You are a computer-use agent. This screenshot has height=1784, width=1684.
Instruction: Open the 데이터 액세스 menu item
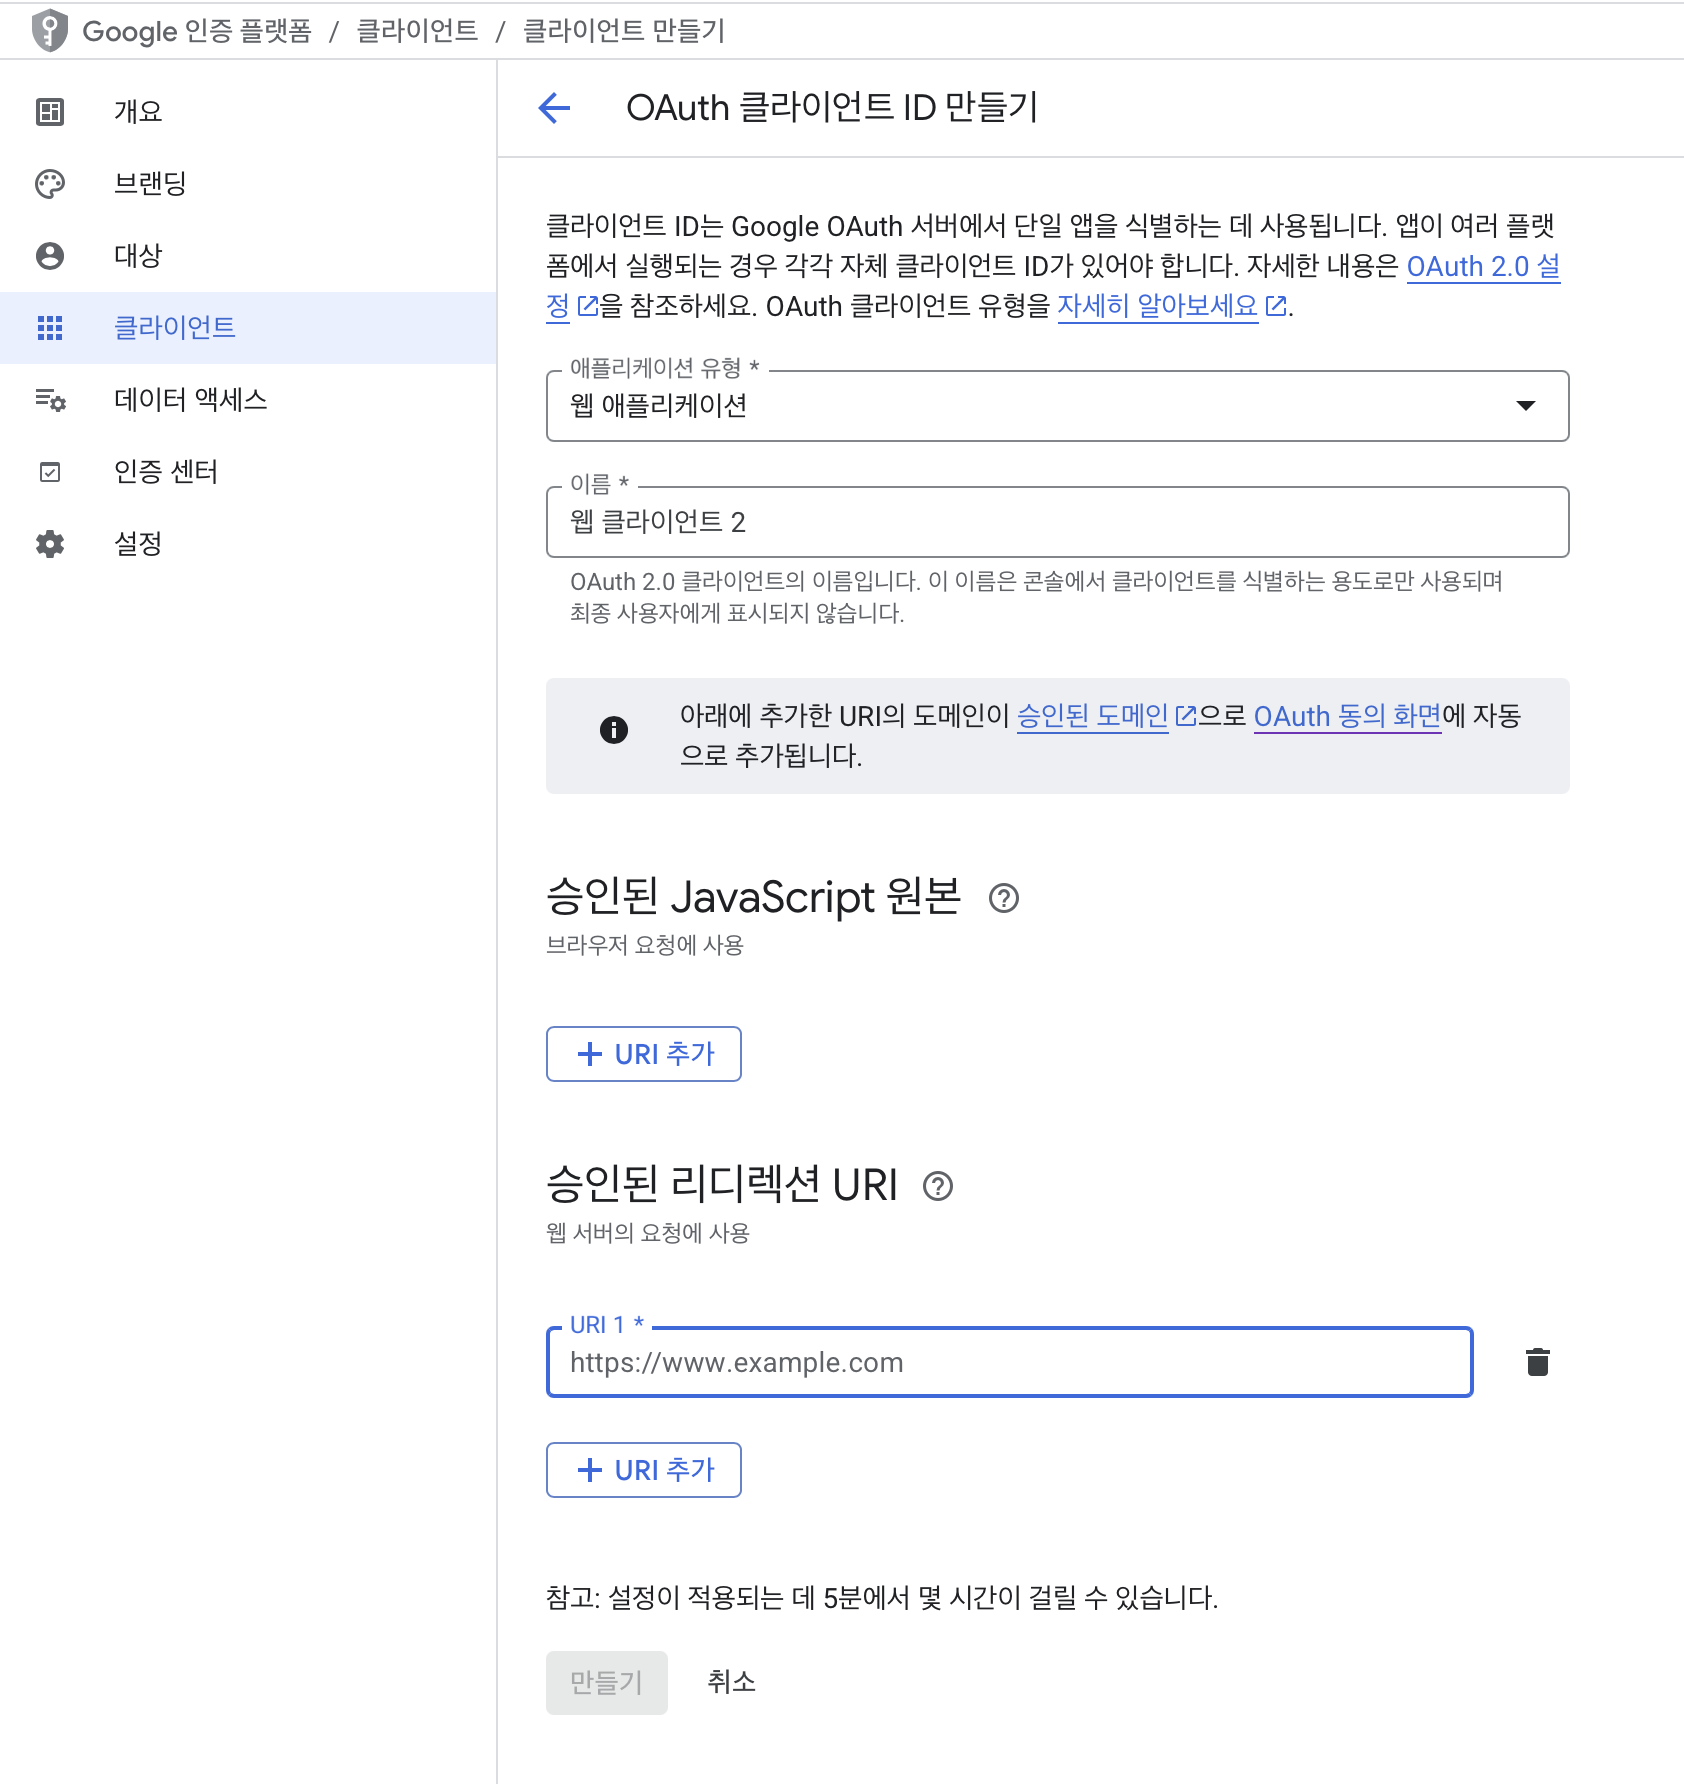[x=248, y=400]
